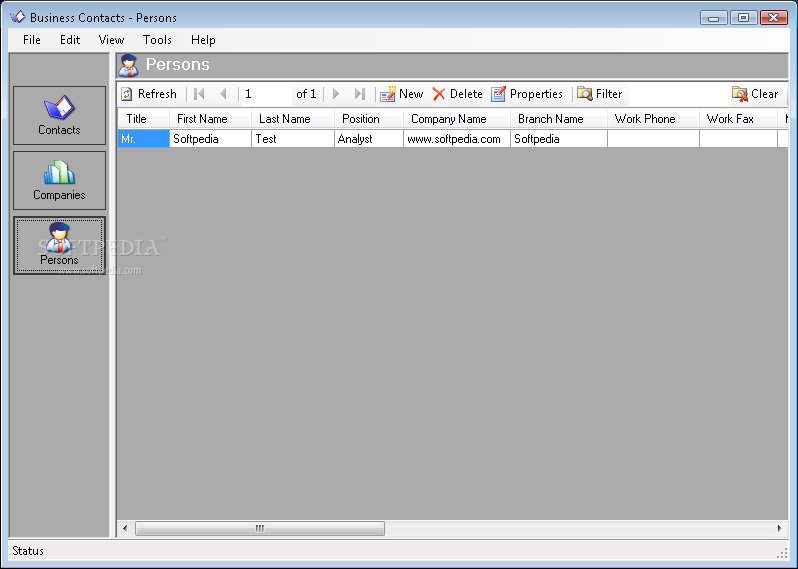Create a New person record
798x569 pixels.
[402, 94]
